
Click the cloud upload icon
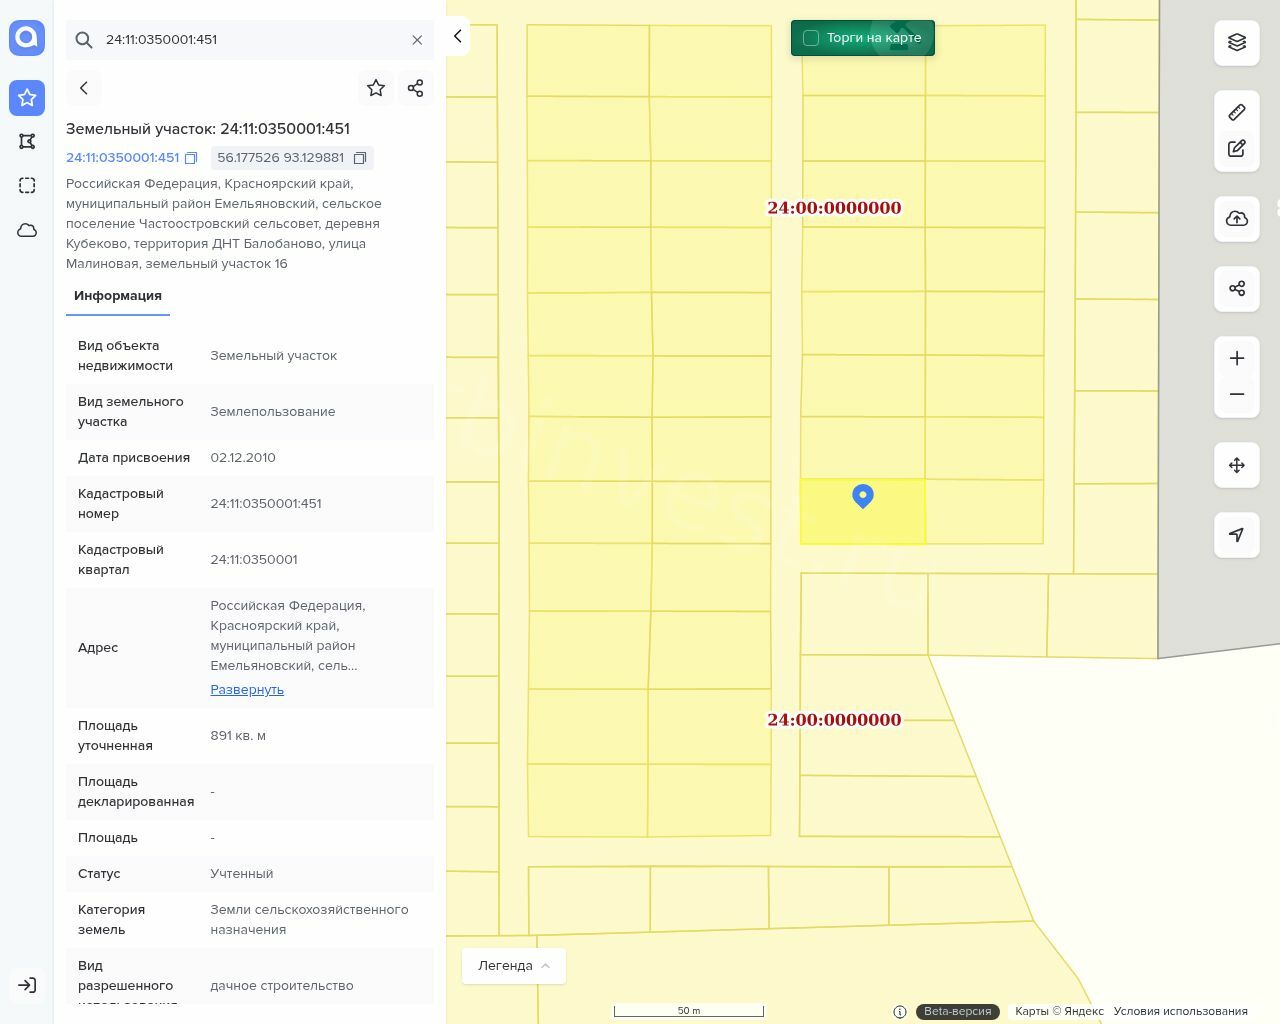coord(1237,219)
